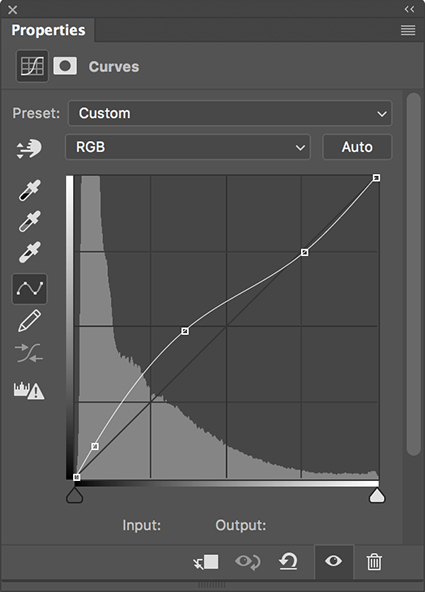This screenshot has width=425, height=592.
Task: Click the white point input slider
Action: click(x=377, y=496)
